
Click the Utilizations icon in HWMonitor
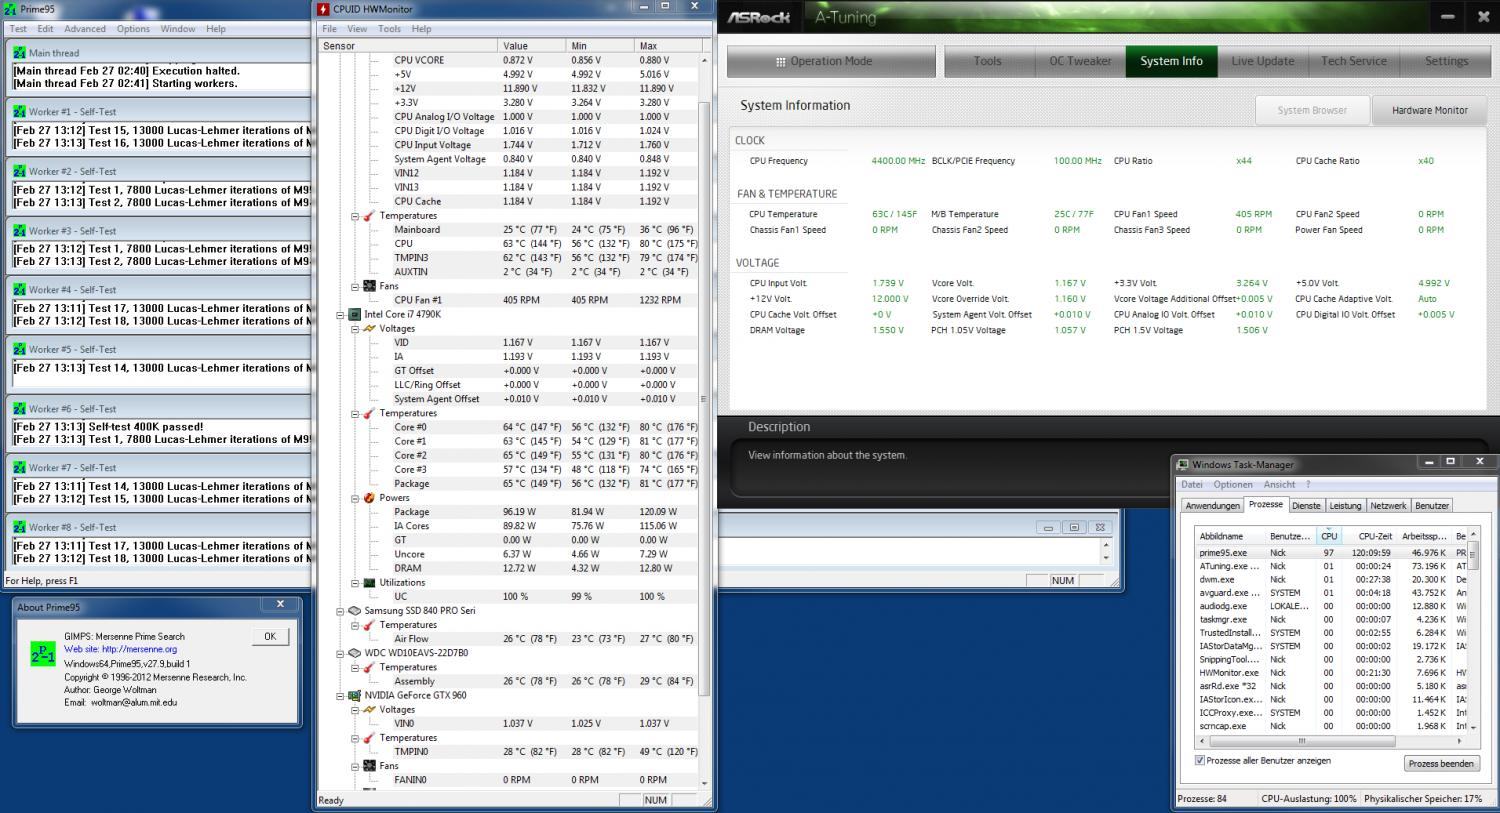pos(369,583)
